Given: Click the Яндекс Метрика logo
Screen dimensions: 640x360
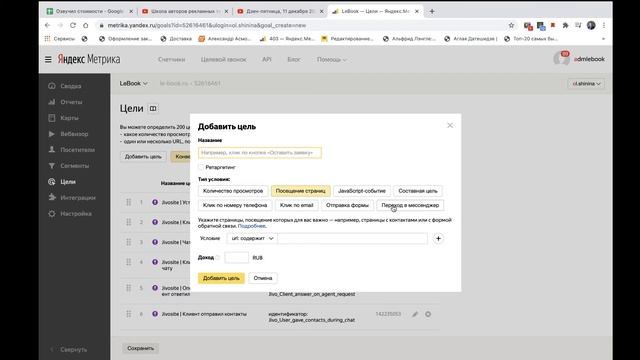Looking at the screenshot, I should (89, 59).
